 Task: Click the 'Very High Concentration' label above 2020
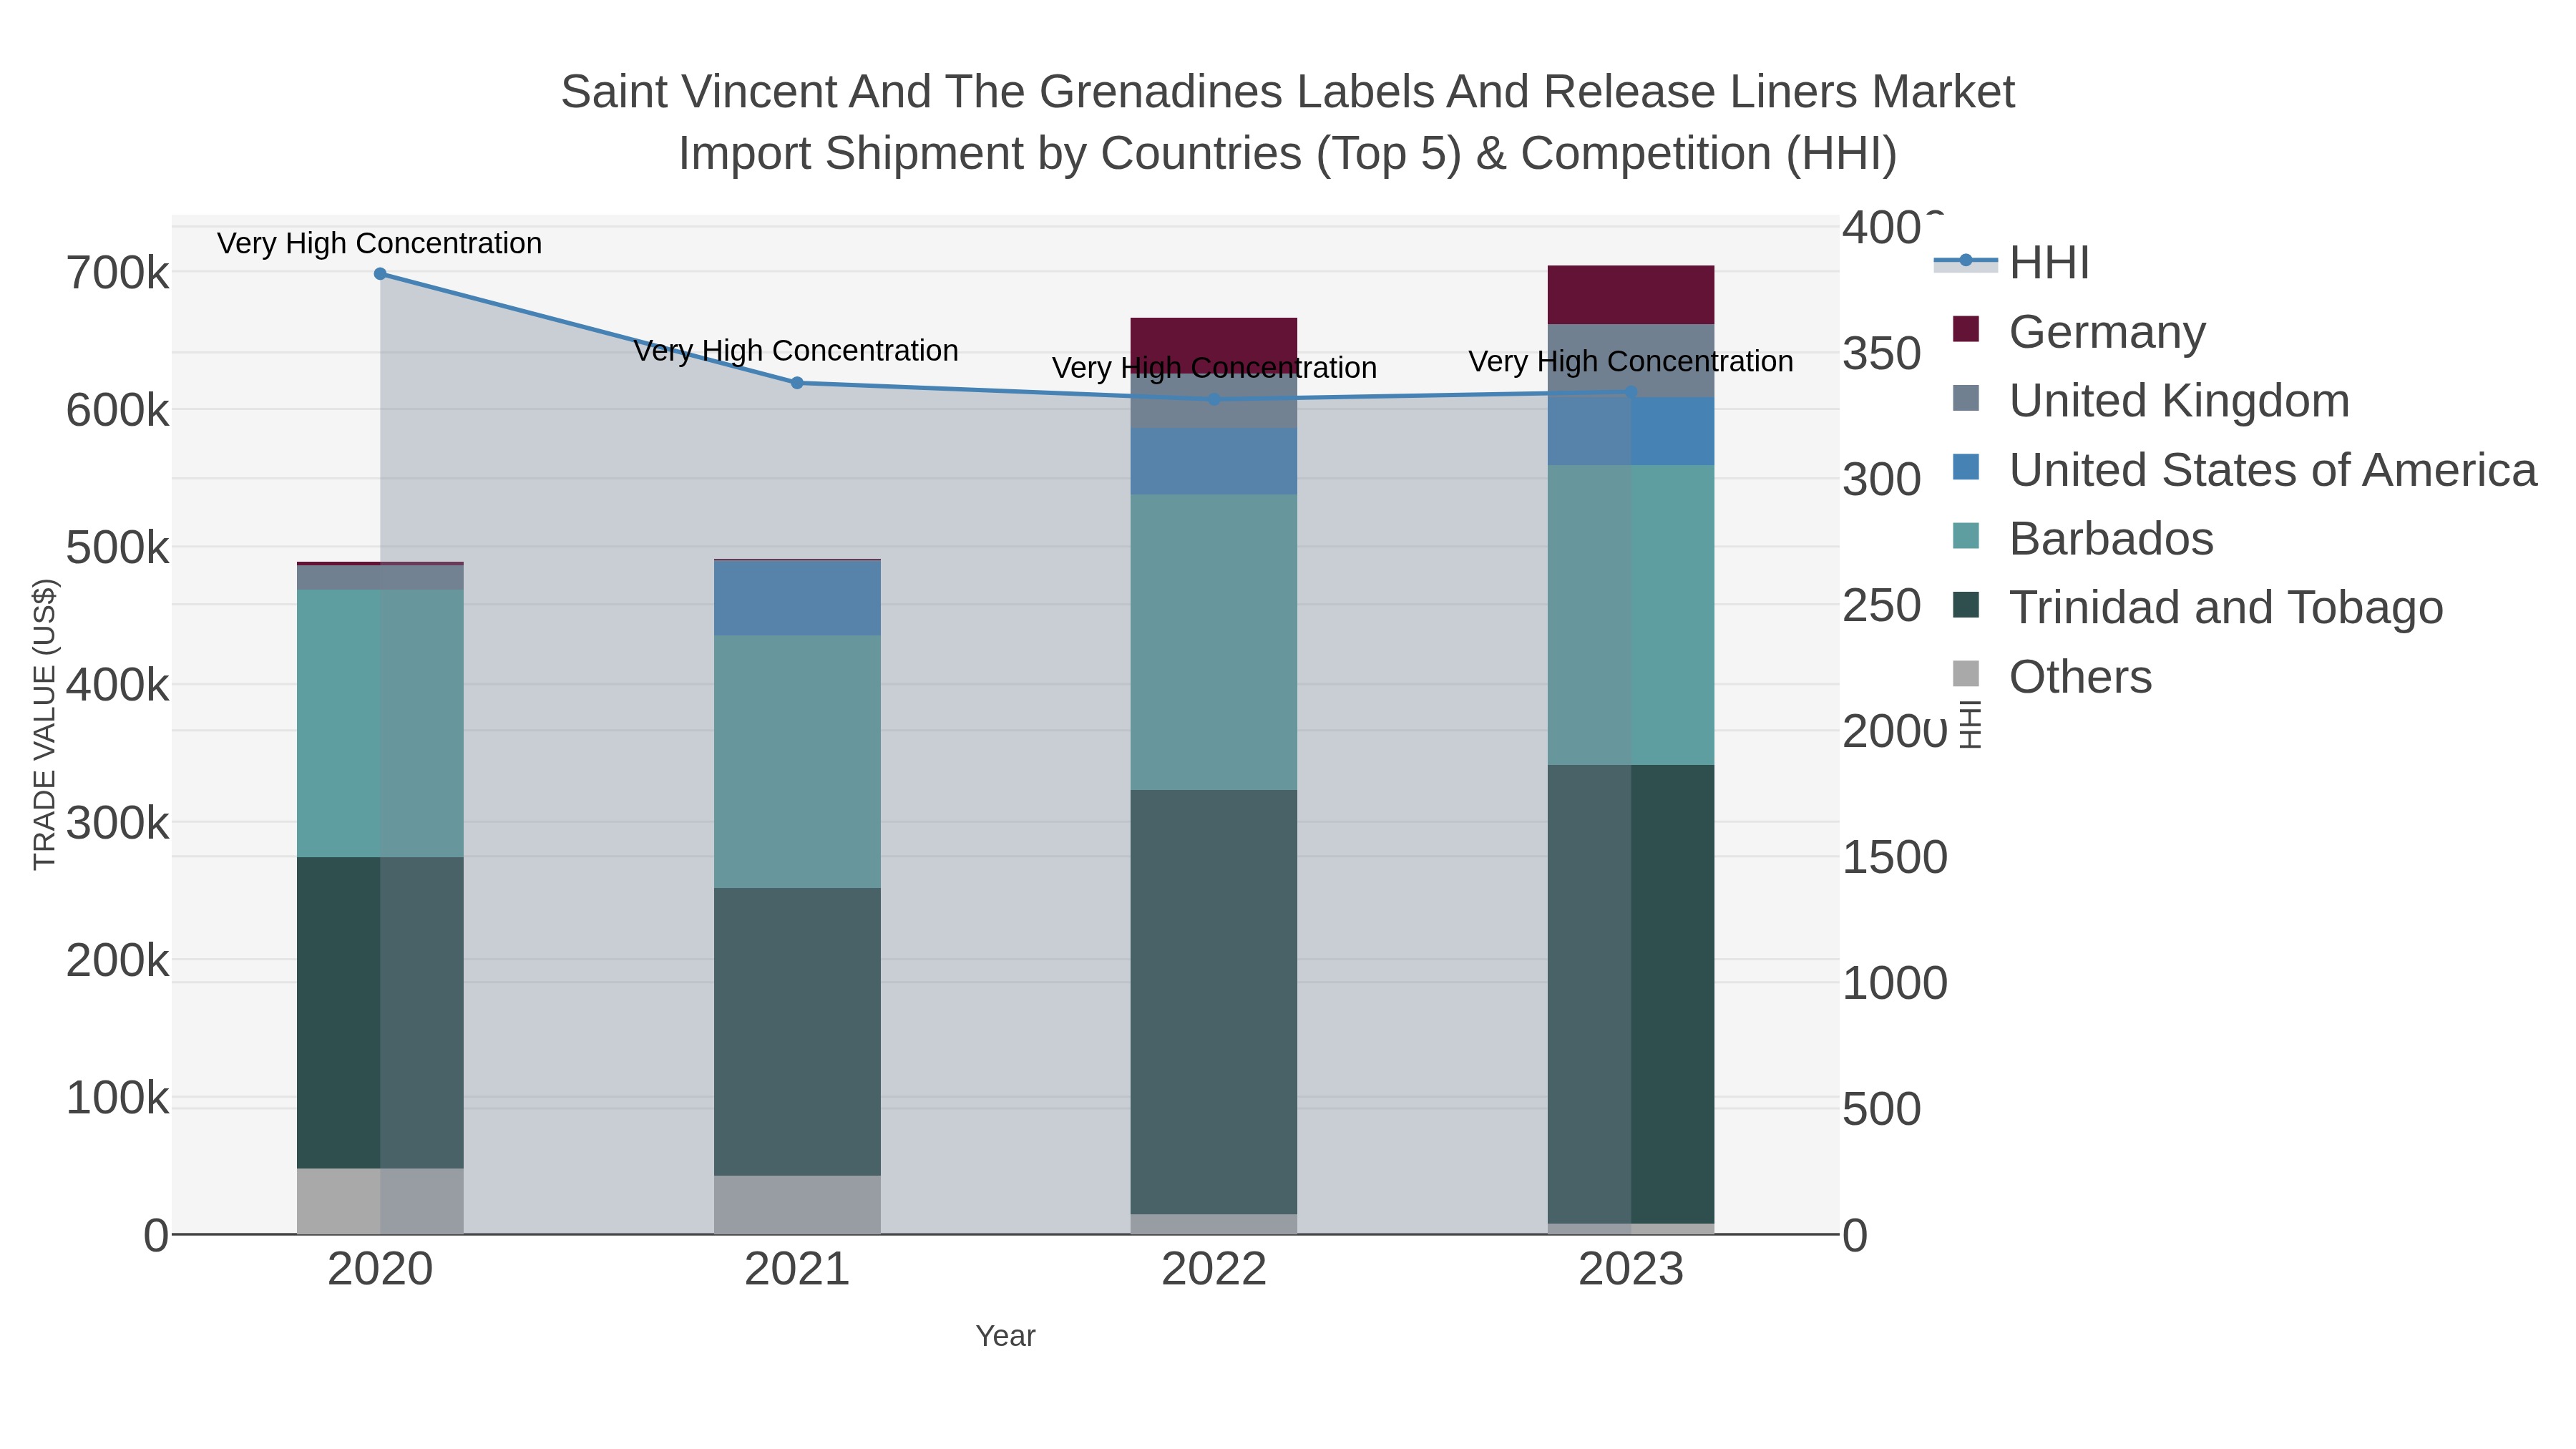[x=380, y=243]
